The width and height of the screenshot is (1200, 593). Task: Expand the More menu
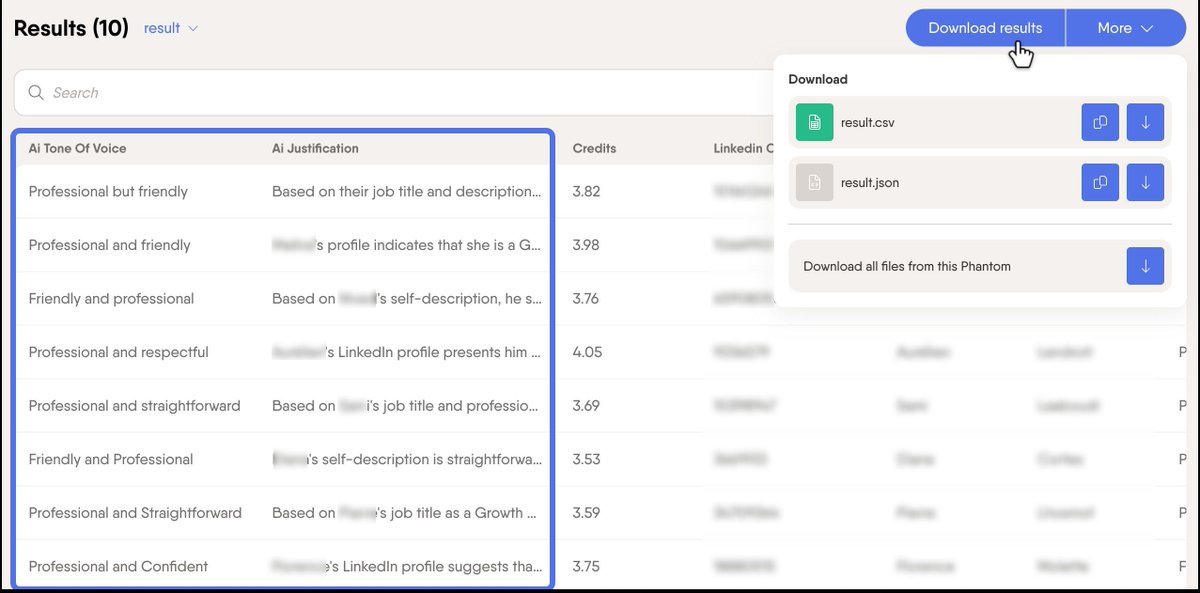point(1125,27)
